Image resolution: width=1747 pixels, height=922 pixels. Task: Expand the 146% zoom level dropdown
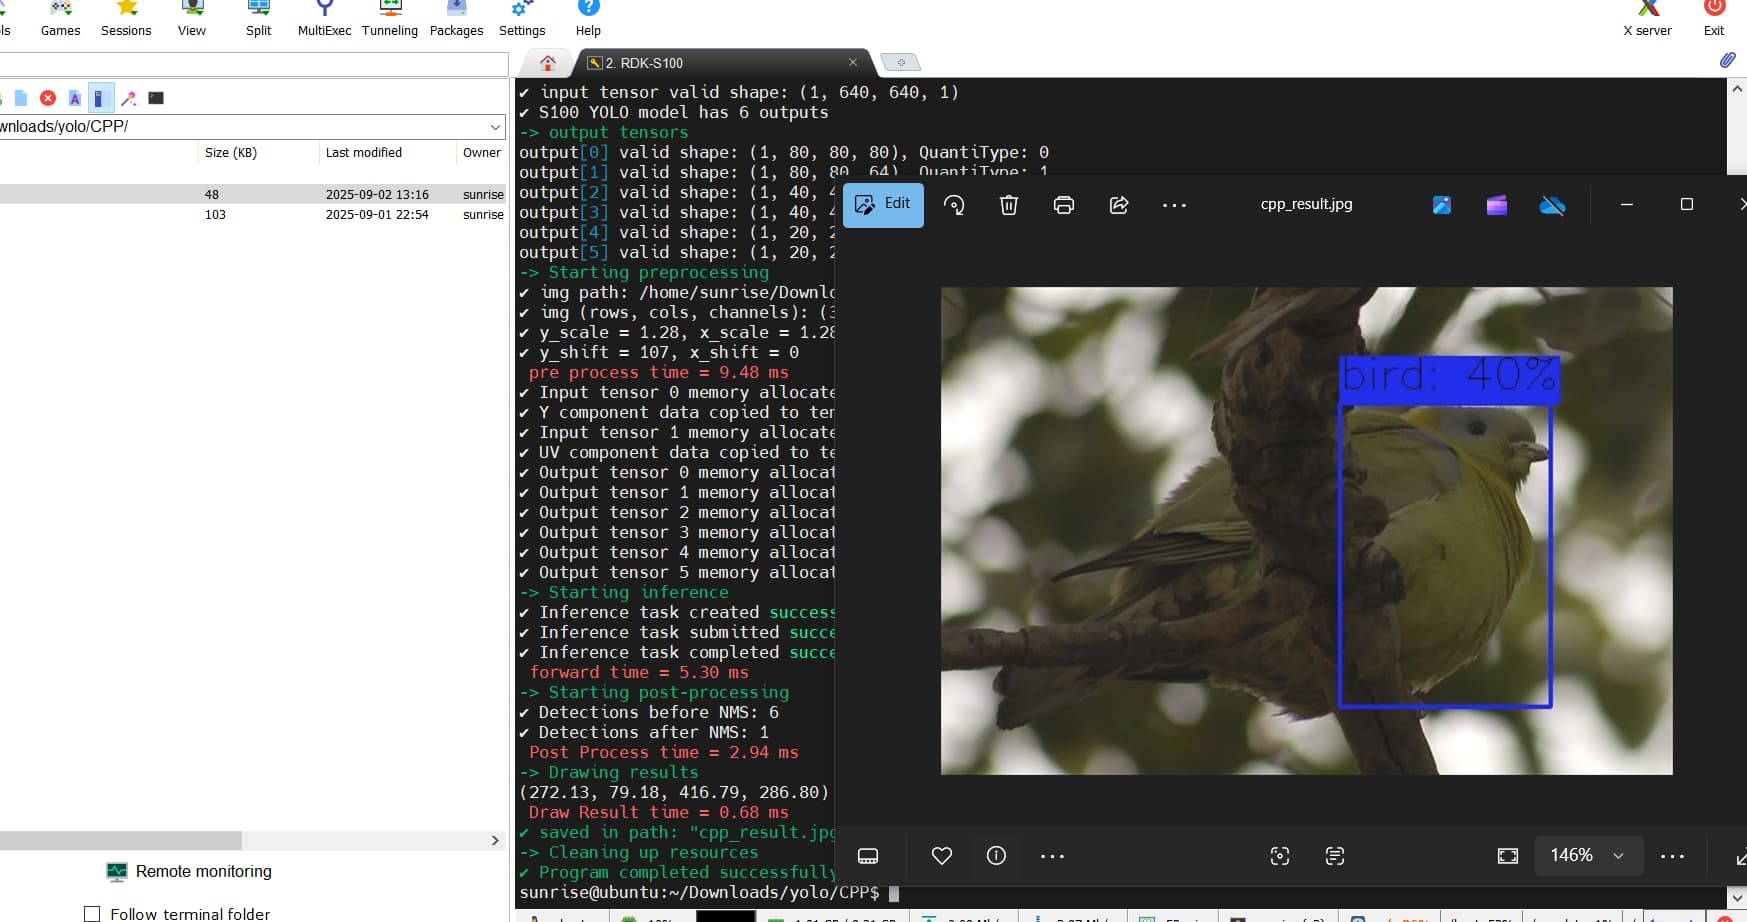click(1618, 856)
